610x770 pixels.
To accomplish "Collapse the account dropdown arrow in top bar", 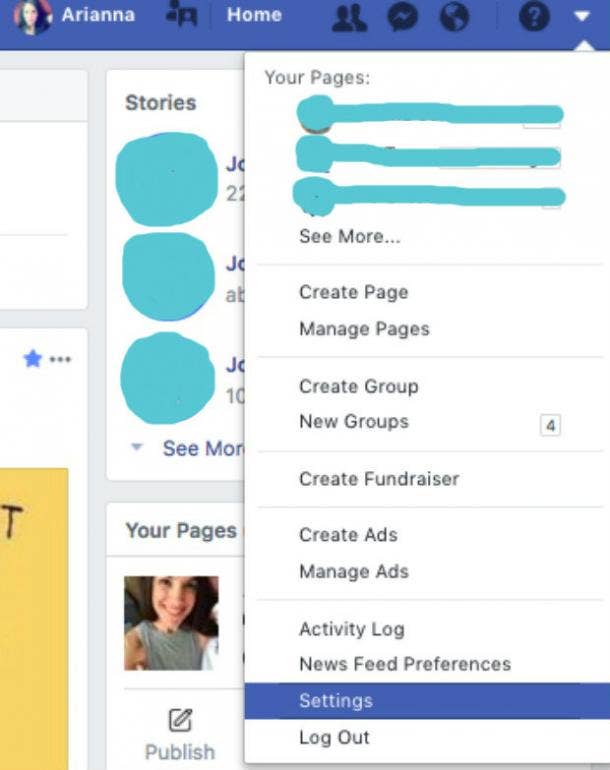I will coord(582,17).
